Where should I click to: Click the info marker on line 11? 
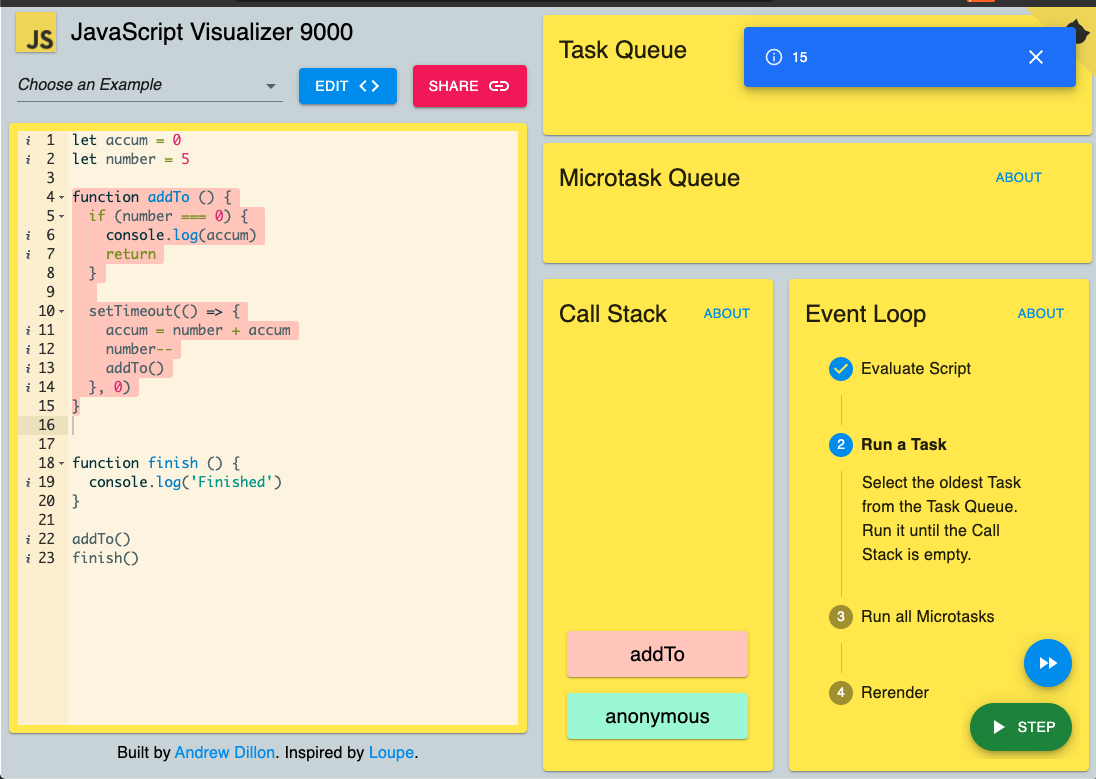28,331
